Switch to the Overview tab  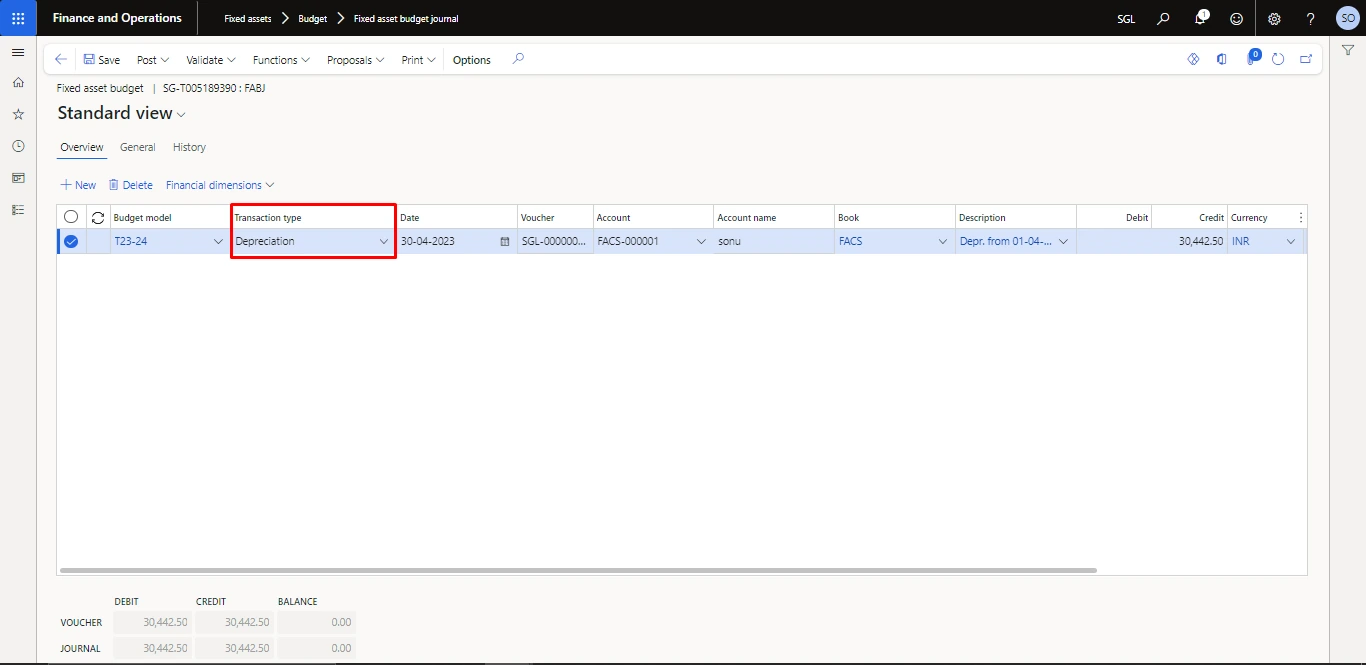(82, 147)
